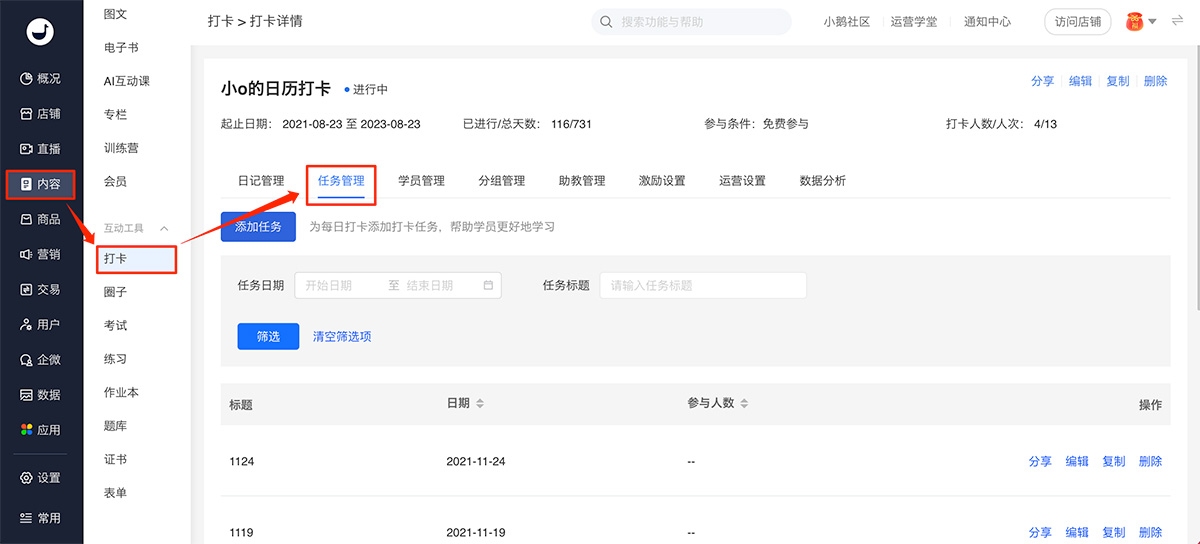The width and height of the screenshot is (1200, 544).
Task: Sort the table by 日期 column
Action: click(479, 404)
